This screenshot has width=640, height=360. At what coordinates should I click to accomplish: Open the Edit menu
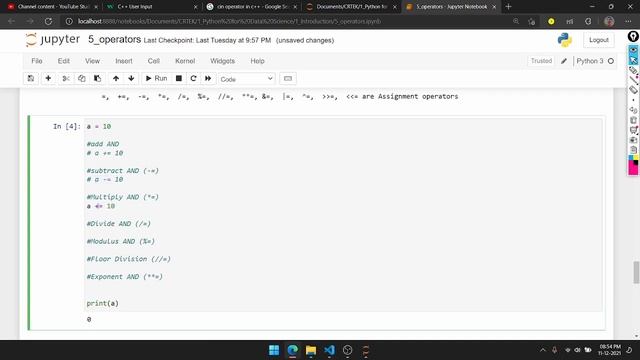coord(64,61)
